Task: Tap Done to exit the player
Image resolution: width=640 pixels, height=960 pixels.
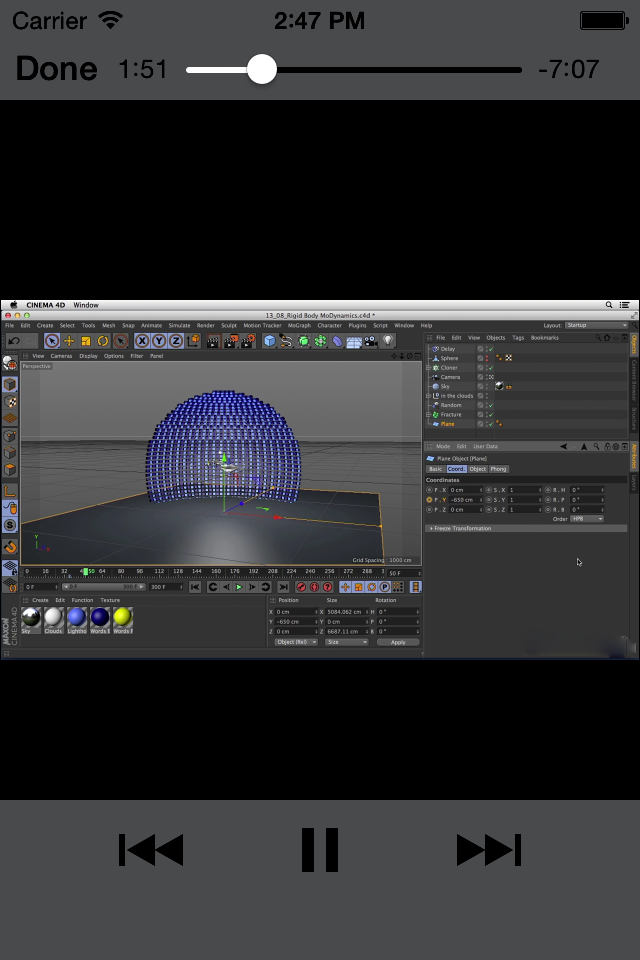Action: (57, 69)
